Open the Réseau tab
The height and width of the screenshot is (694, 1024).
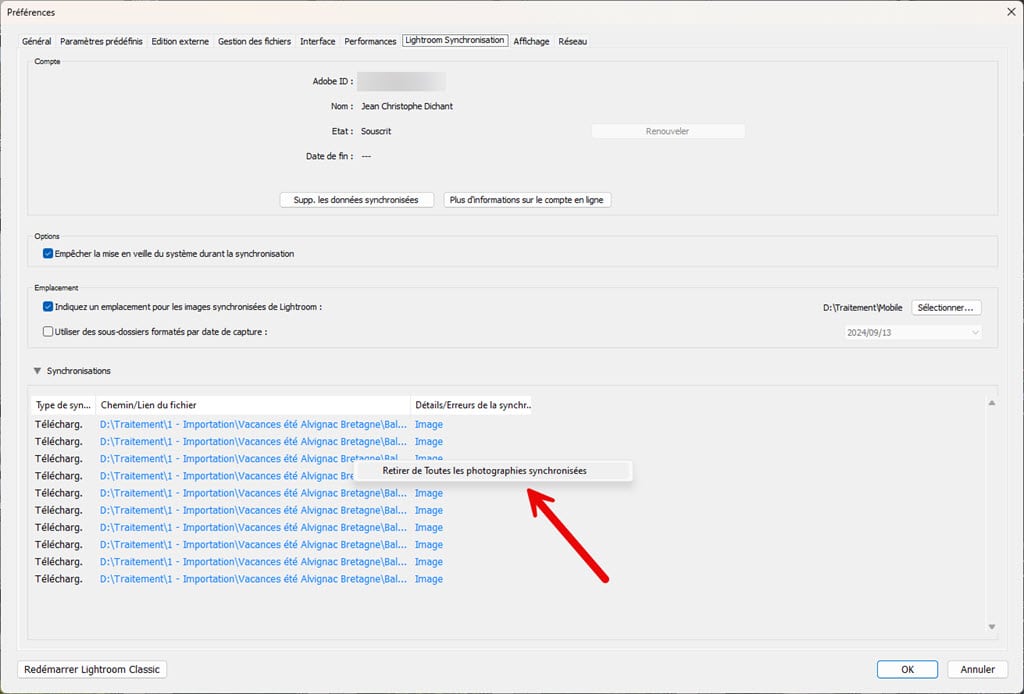(x=573, y=41)
